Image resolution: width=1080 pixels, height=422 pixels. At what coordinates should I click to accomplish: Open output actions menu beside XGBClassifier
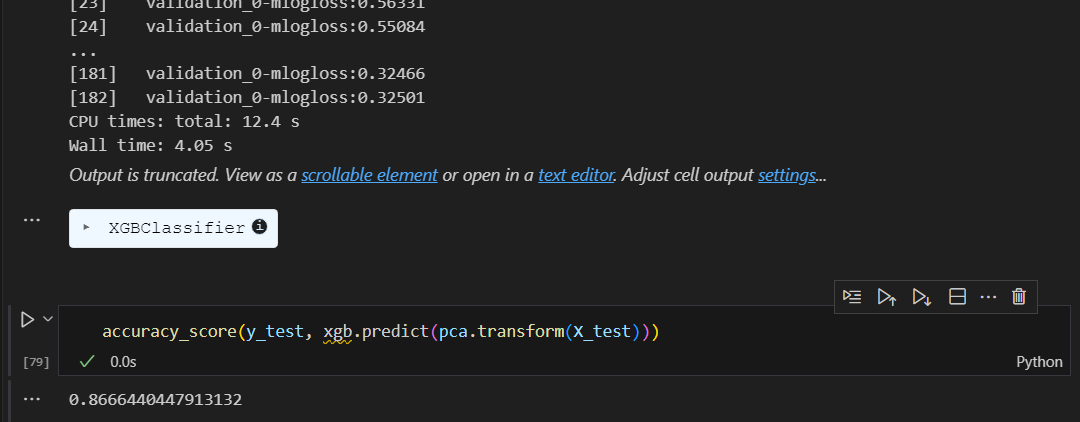(32, 220)
